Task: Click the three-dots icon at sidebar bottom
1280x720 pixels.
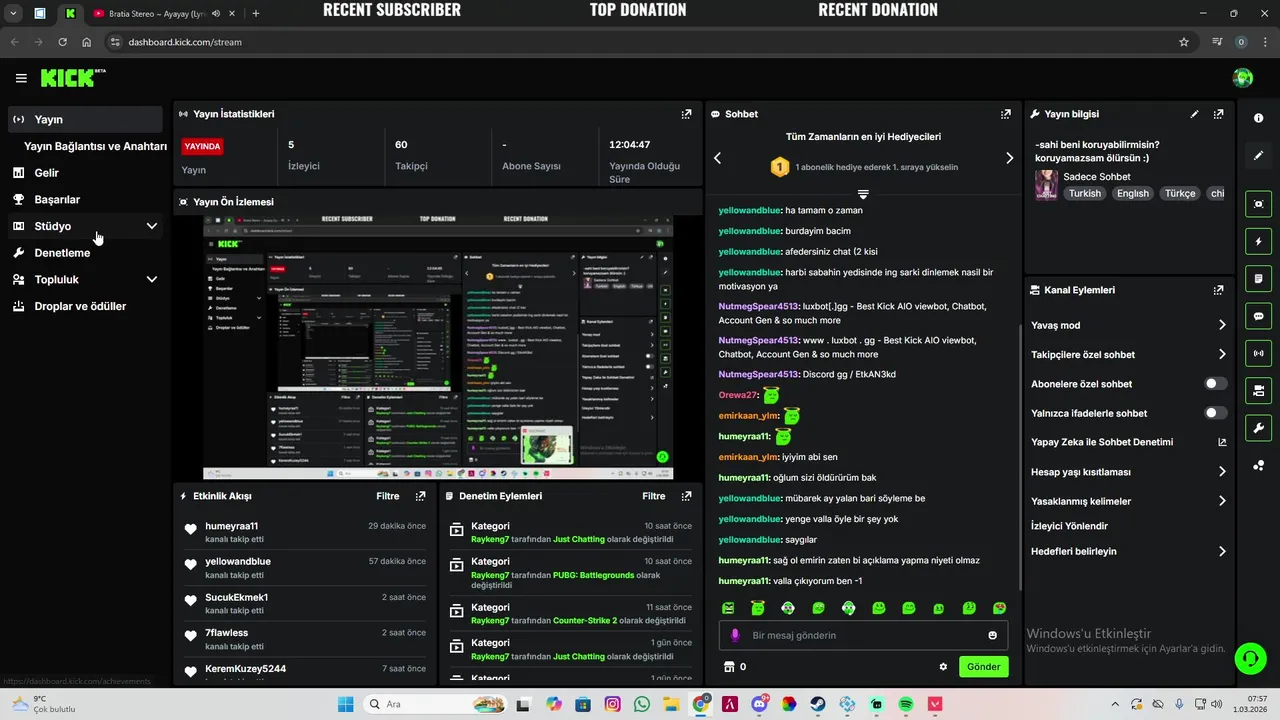Action: pyautogui.click(x=1258, y=465)
